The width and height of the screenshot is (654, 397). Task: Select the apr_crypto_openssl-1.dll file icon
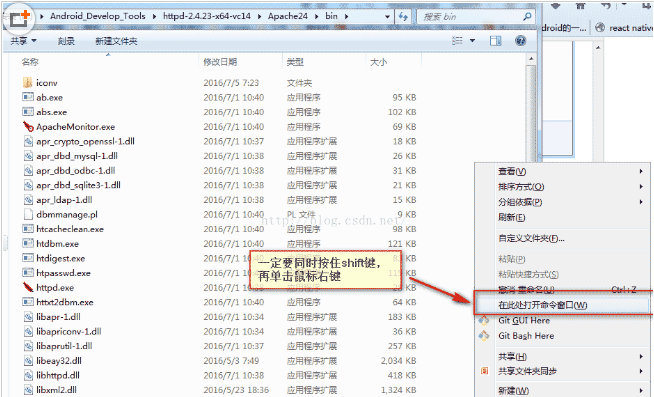click(28, 141)
